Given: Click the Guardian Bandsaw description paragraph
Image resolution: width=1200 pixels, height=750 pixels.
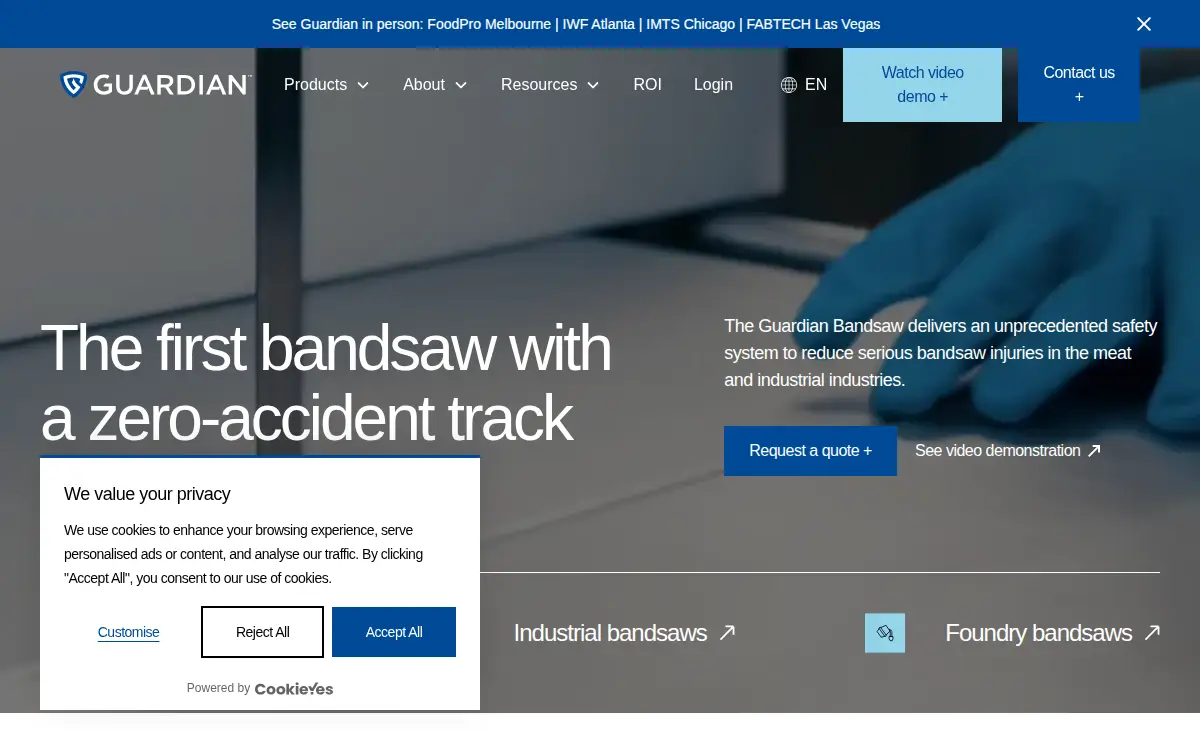Looking at the screenshot, I should pos(941,353).
